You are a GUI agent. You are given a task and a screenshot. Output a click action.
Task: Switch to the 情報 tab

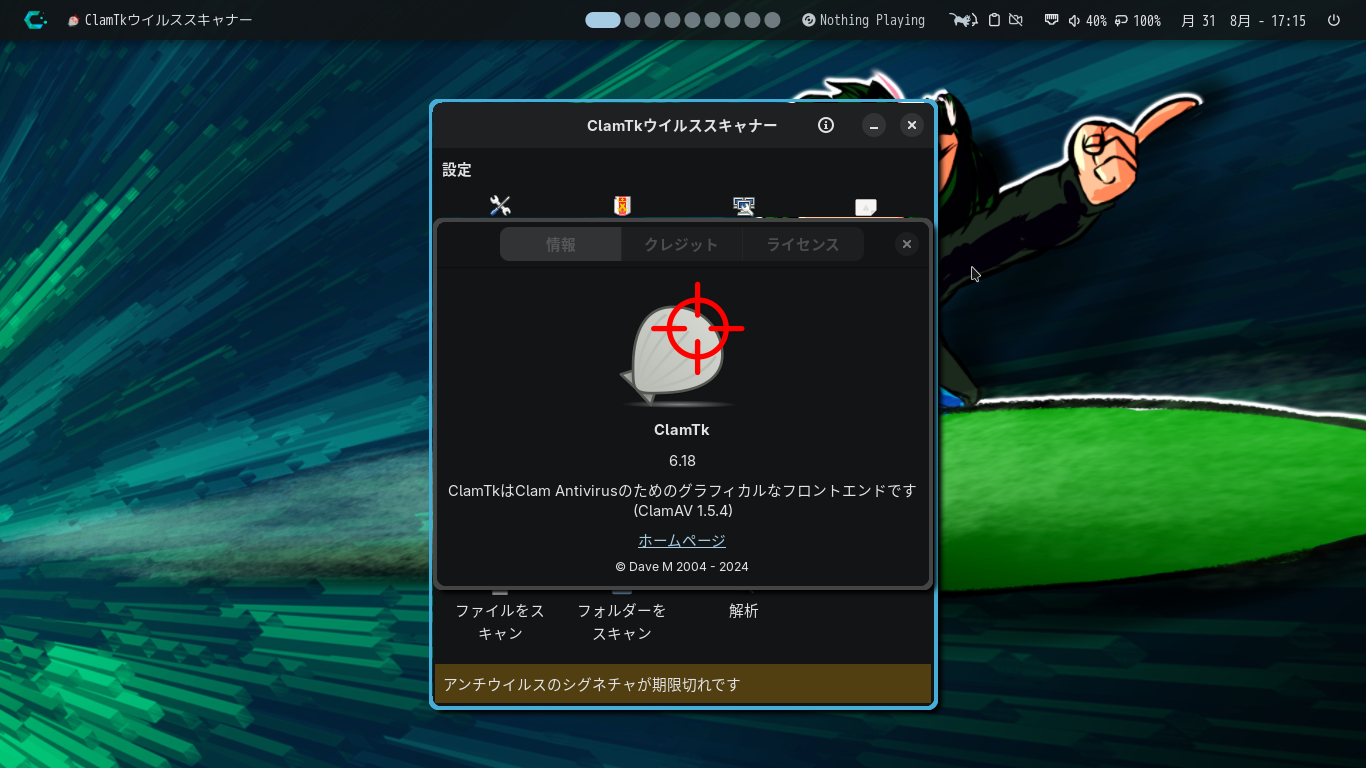(561, 244)
